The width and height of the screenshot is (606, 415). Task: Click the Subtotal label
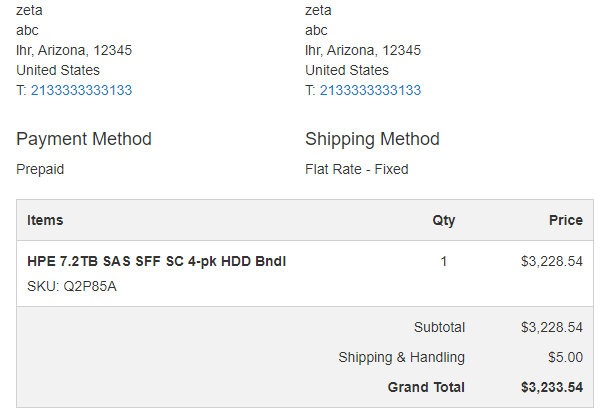tap(439, 327)
